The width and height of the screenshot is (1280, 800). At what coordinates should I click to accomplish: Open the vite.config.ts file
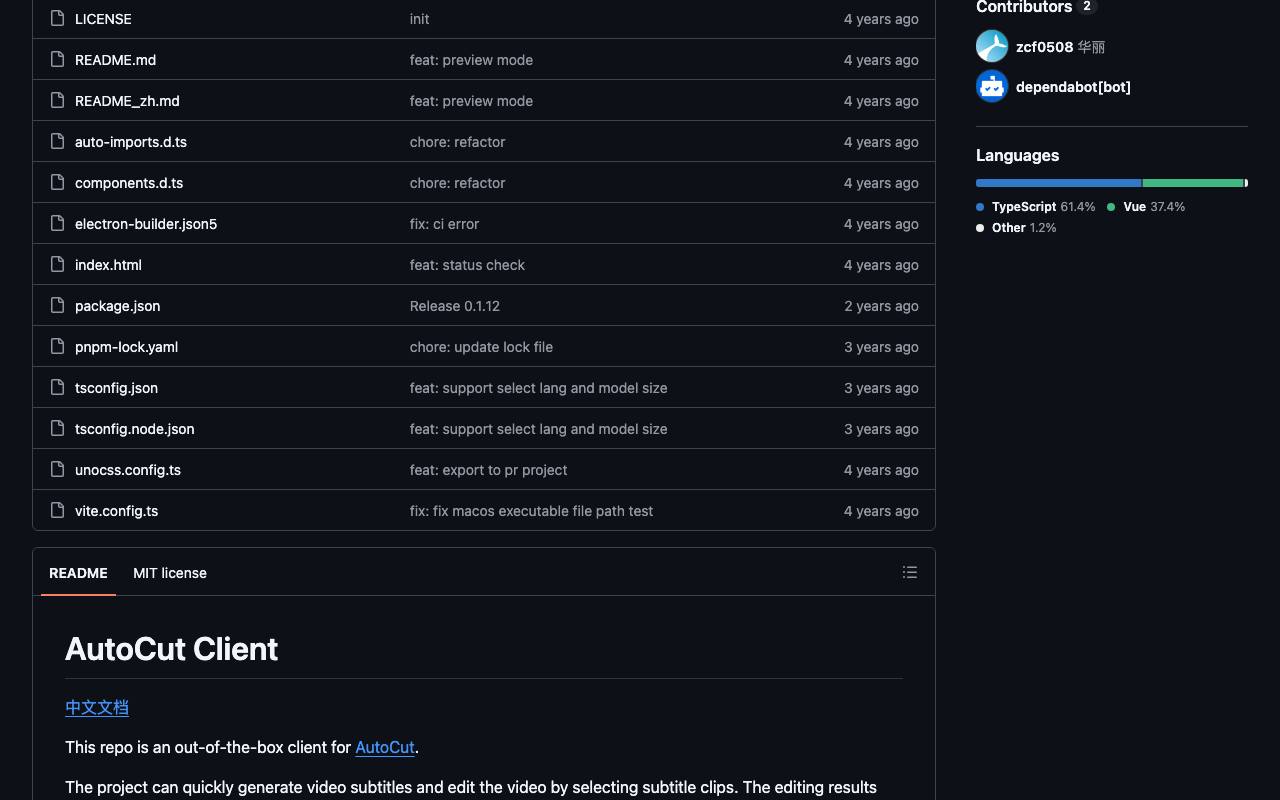click(116, 511)
